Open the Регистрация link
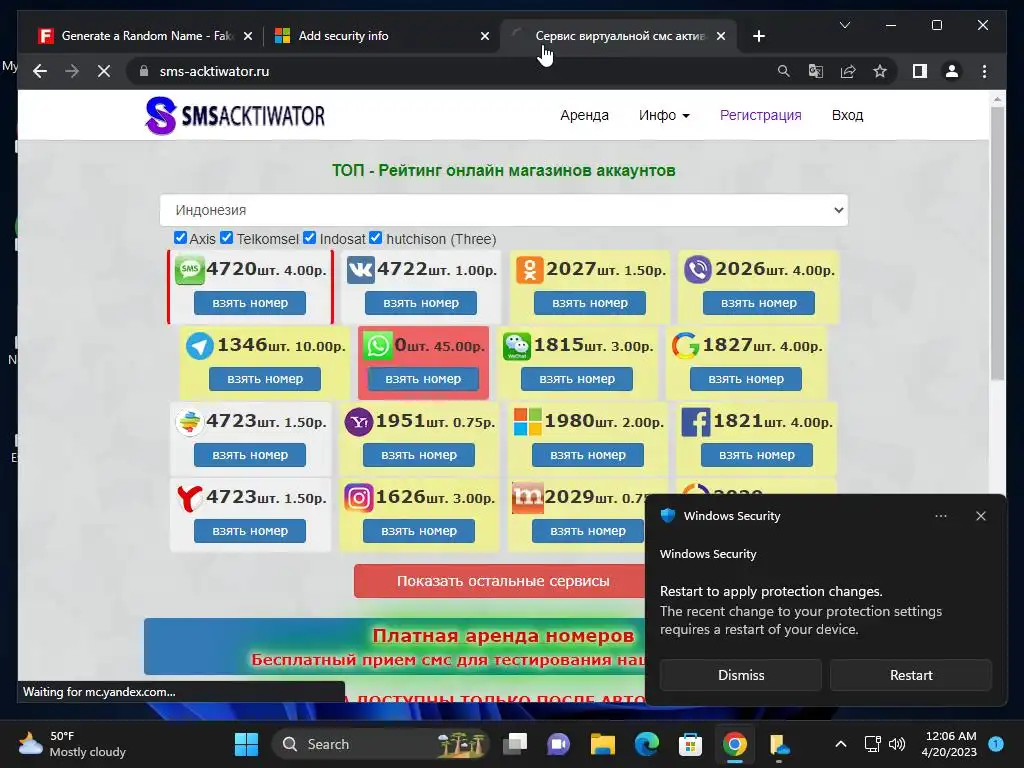The width and height of the screenshot is (1024, 768). pos(760,116)
